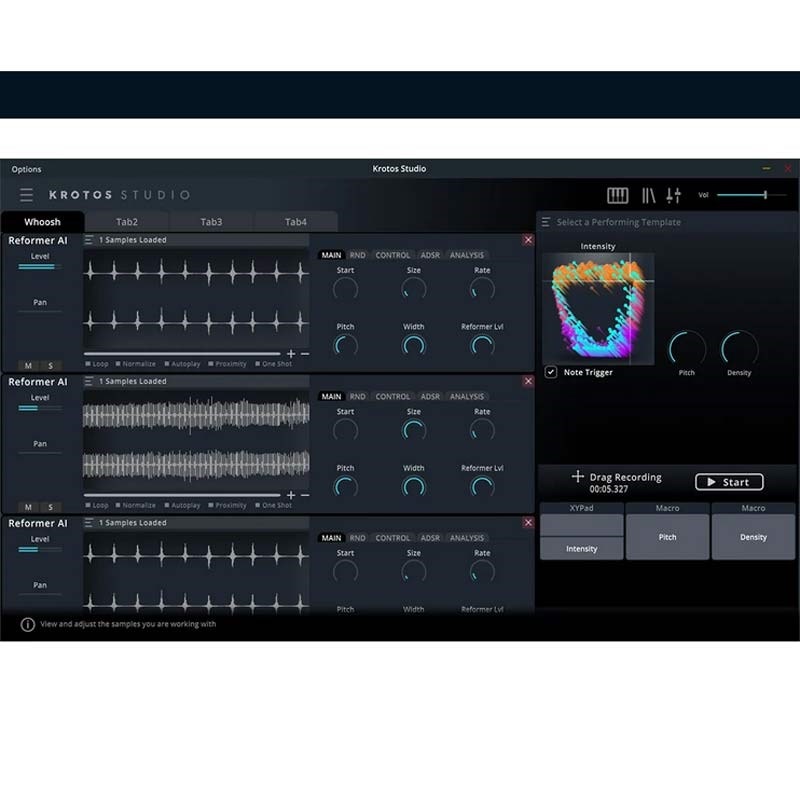Screen dimensions: 800x800
Task: Open the sound library icon
Action: click(648, 195)
